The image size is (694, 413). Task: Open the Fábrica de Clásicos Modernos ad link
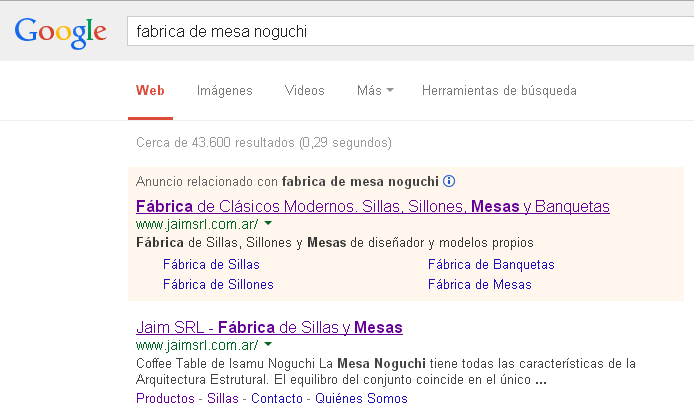(373, 206)
